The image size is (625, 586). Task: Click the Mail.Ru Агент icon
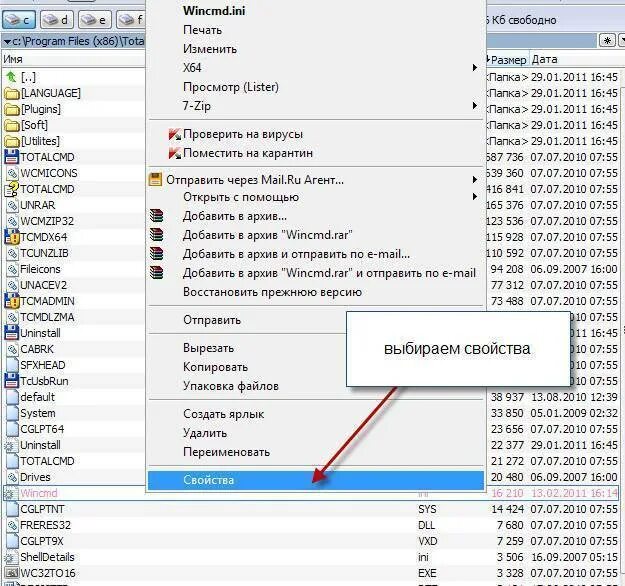pos(155,180)
